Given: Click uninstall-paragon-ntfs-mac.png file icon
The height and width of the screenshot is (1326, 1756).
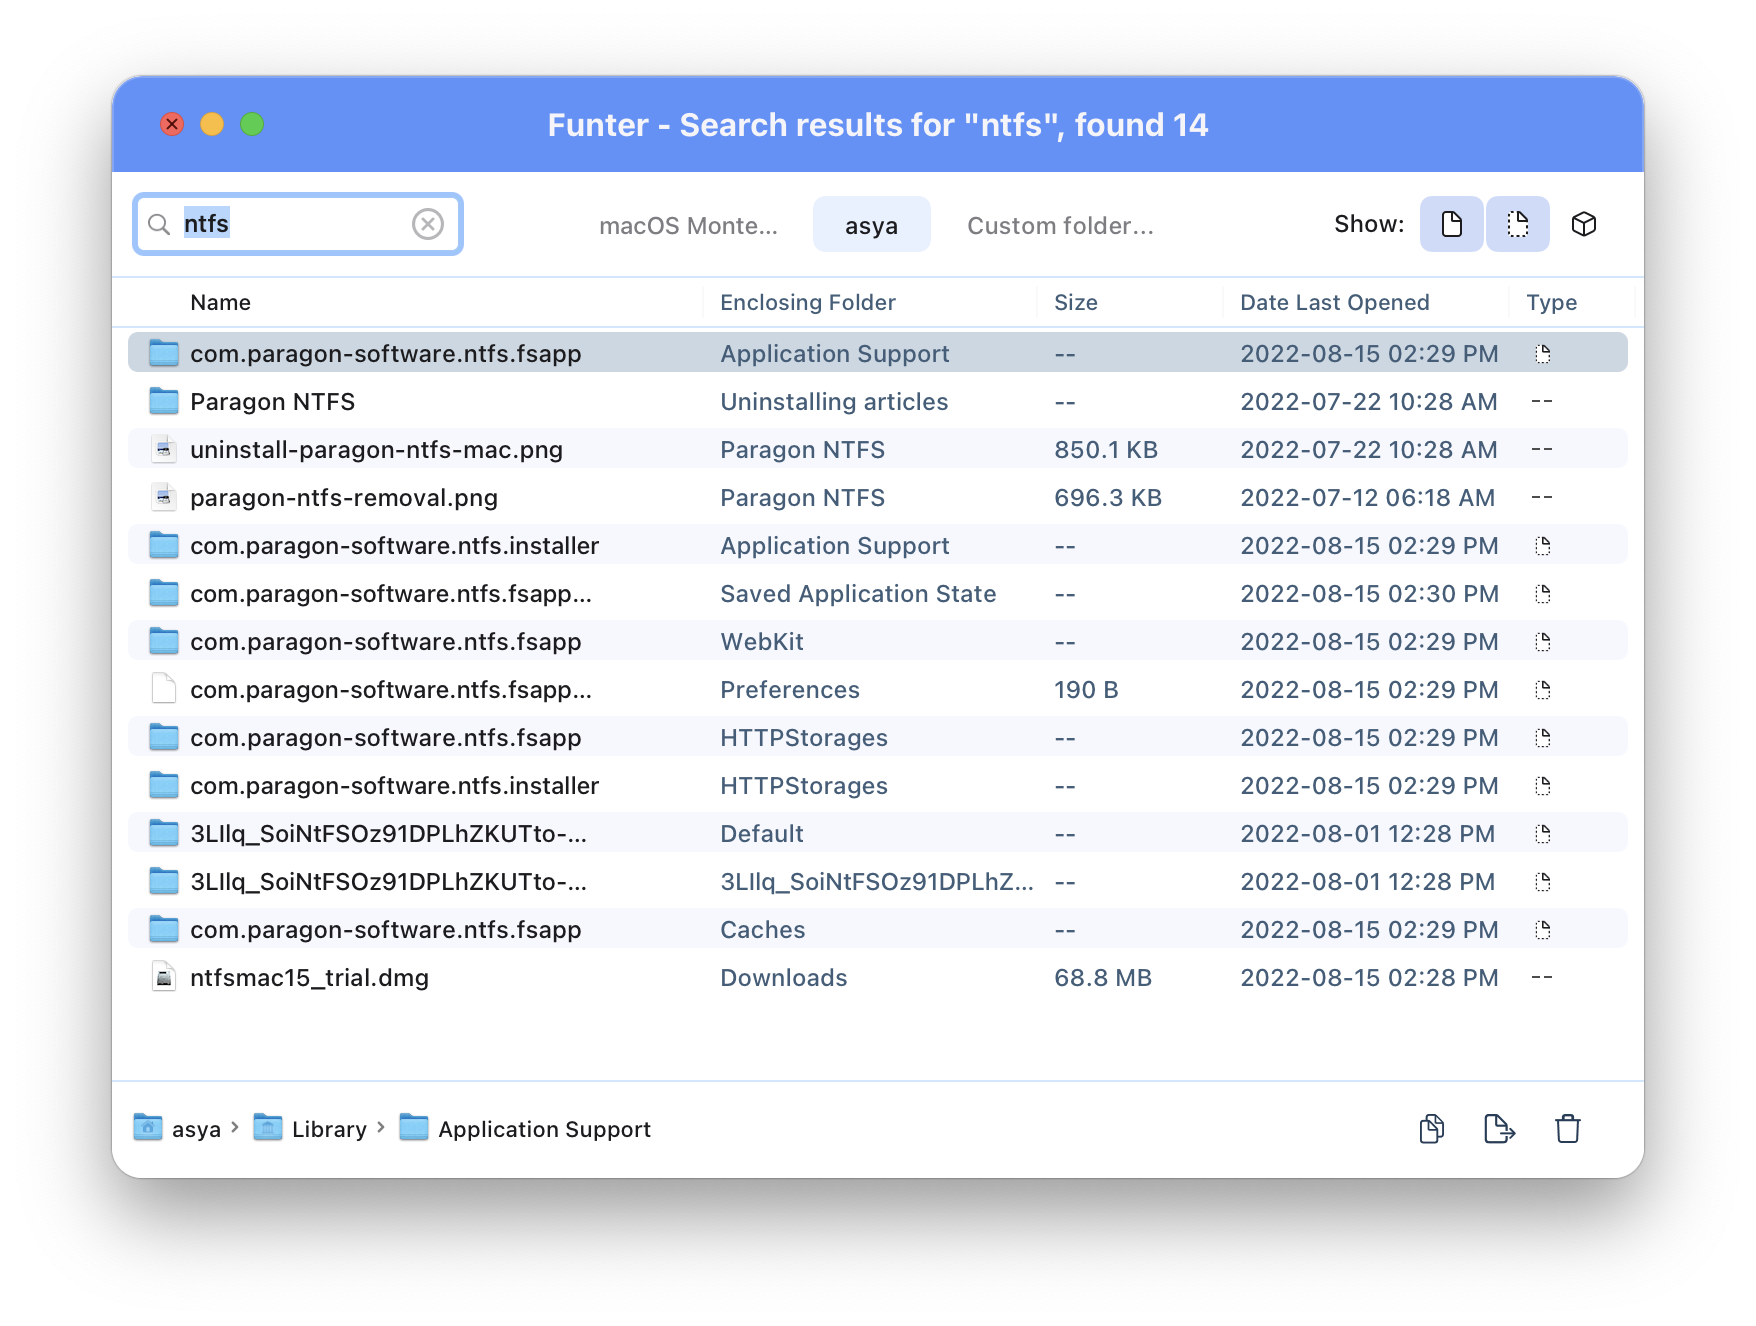Looking at the screenshot, I should tap(164, 450).
